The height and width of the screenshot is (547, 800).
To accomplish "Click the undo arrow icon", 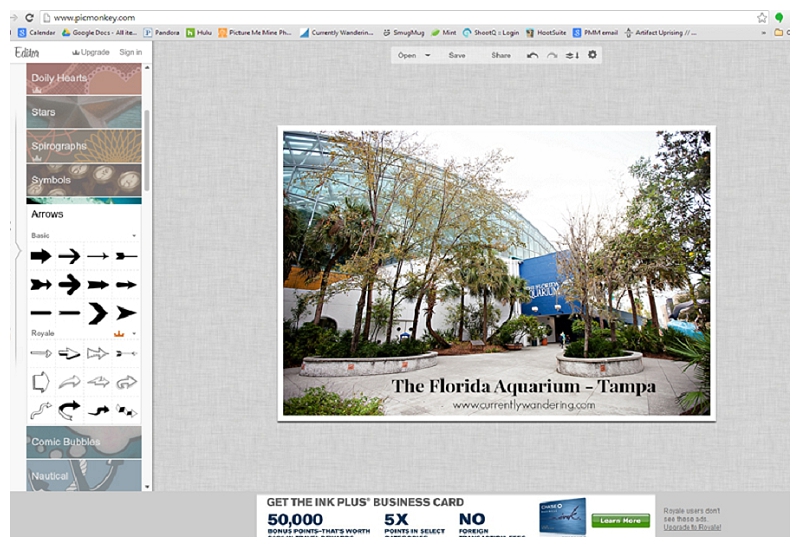I will tap(533, 55).
